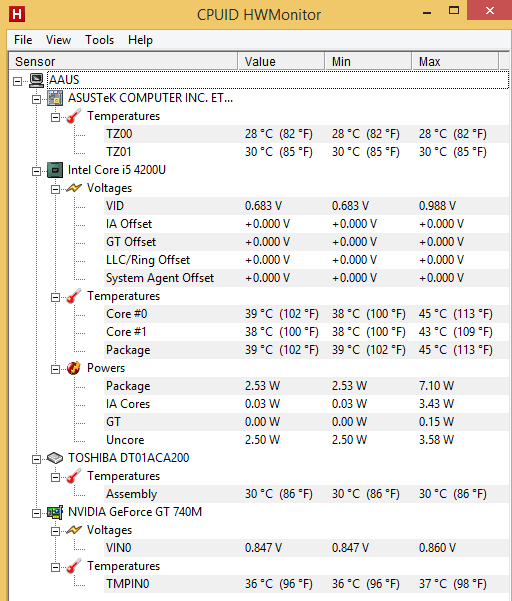Select the VIN0 voltage row

(x=306, y=548)
